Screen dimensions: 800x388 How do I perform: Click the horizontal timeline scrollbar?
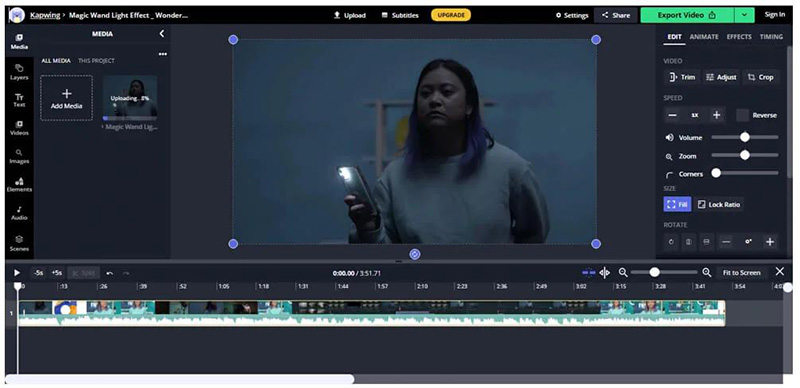pyautogui.click(x=179, y=379)
